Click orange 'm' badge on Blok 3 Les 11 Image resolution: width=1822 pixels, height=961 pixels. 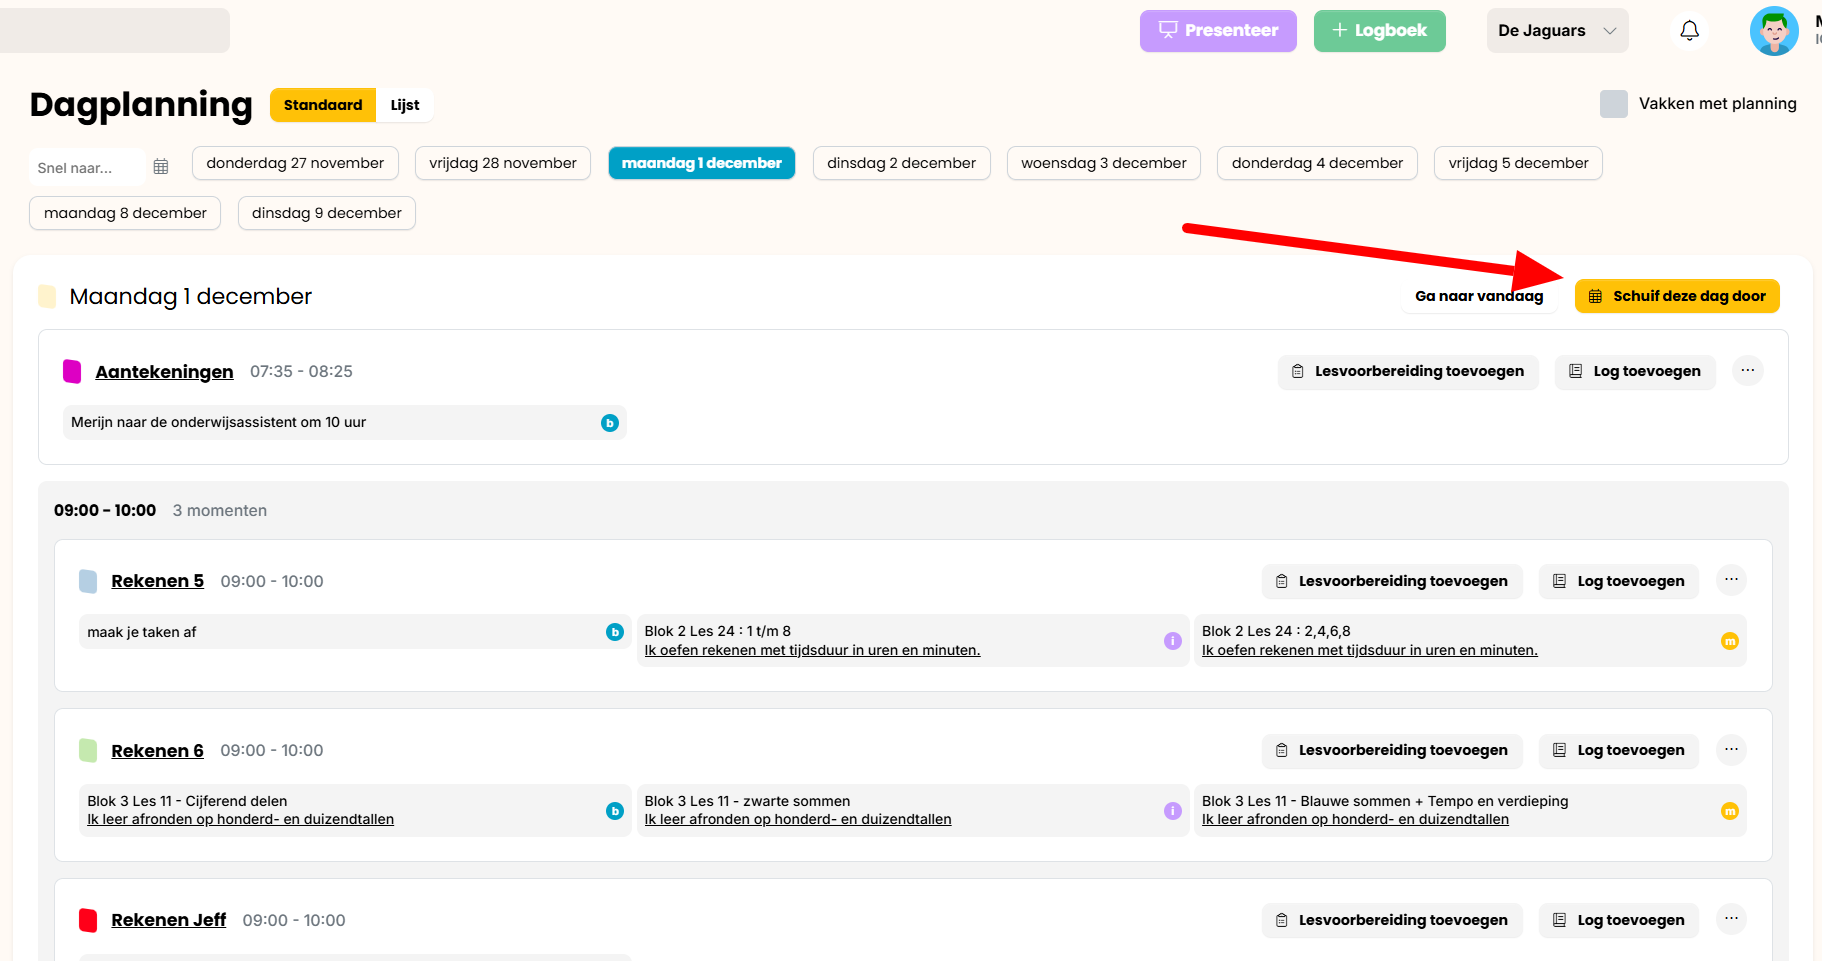[1729, 811]
